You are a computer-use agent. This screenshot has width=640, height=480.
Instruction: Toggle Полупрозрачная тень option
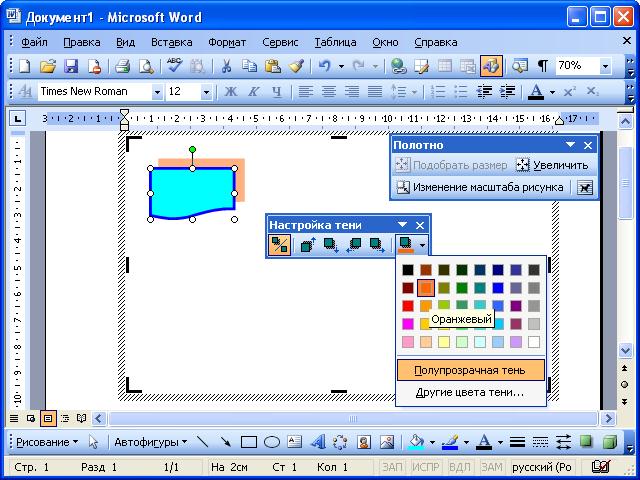(471, 370)
